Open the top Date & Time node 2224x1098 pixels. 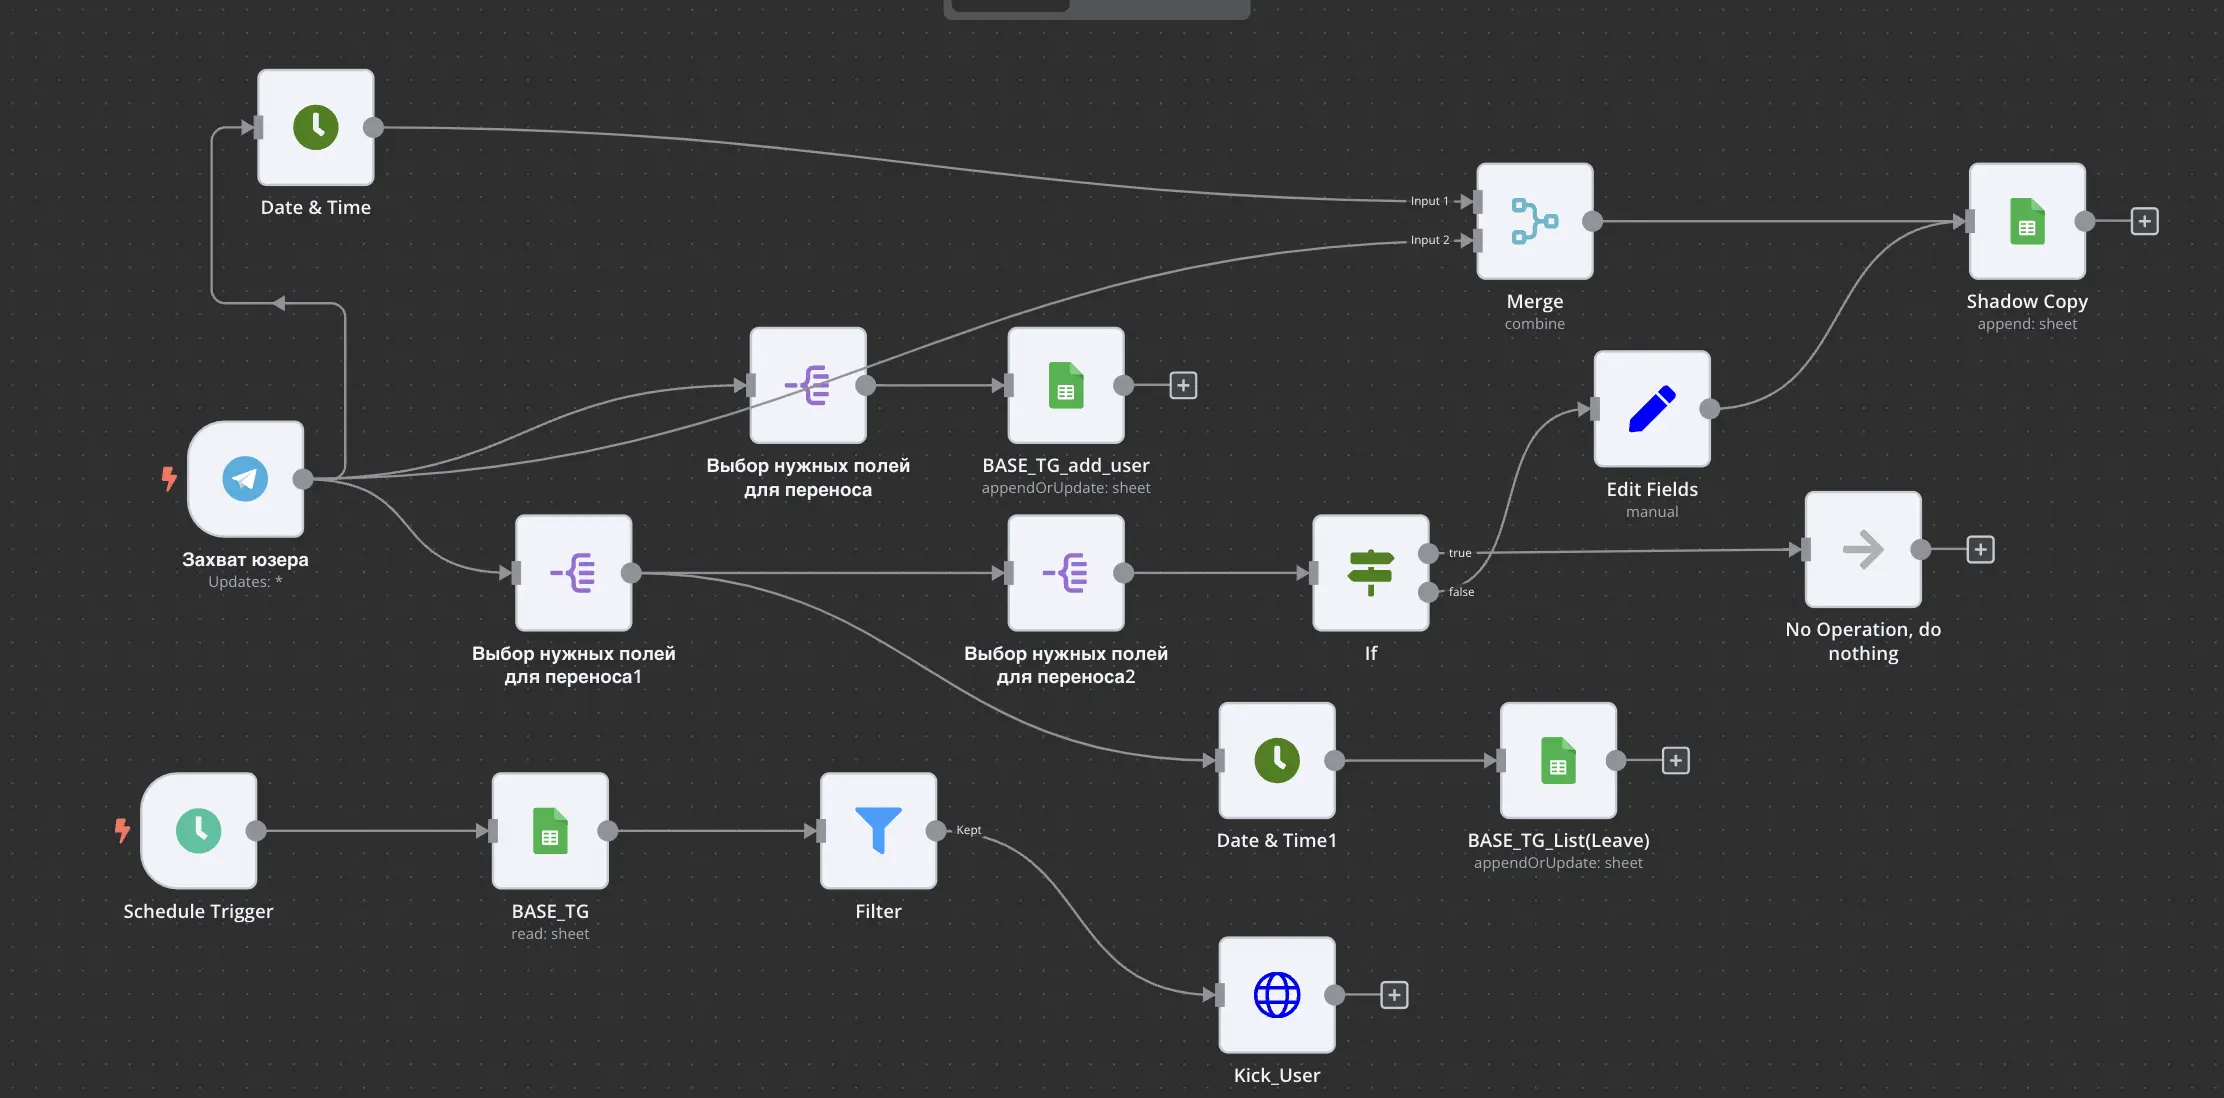pos(316,127)
